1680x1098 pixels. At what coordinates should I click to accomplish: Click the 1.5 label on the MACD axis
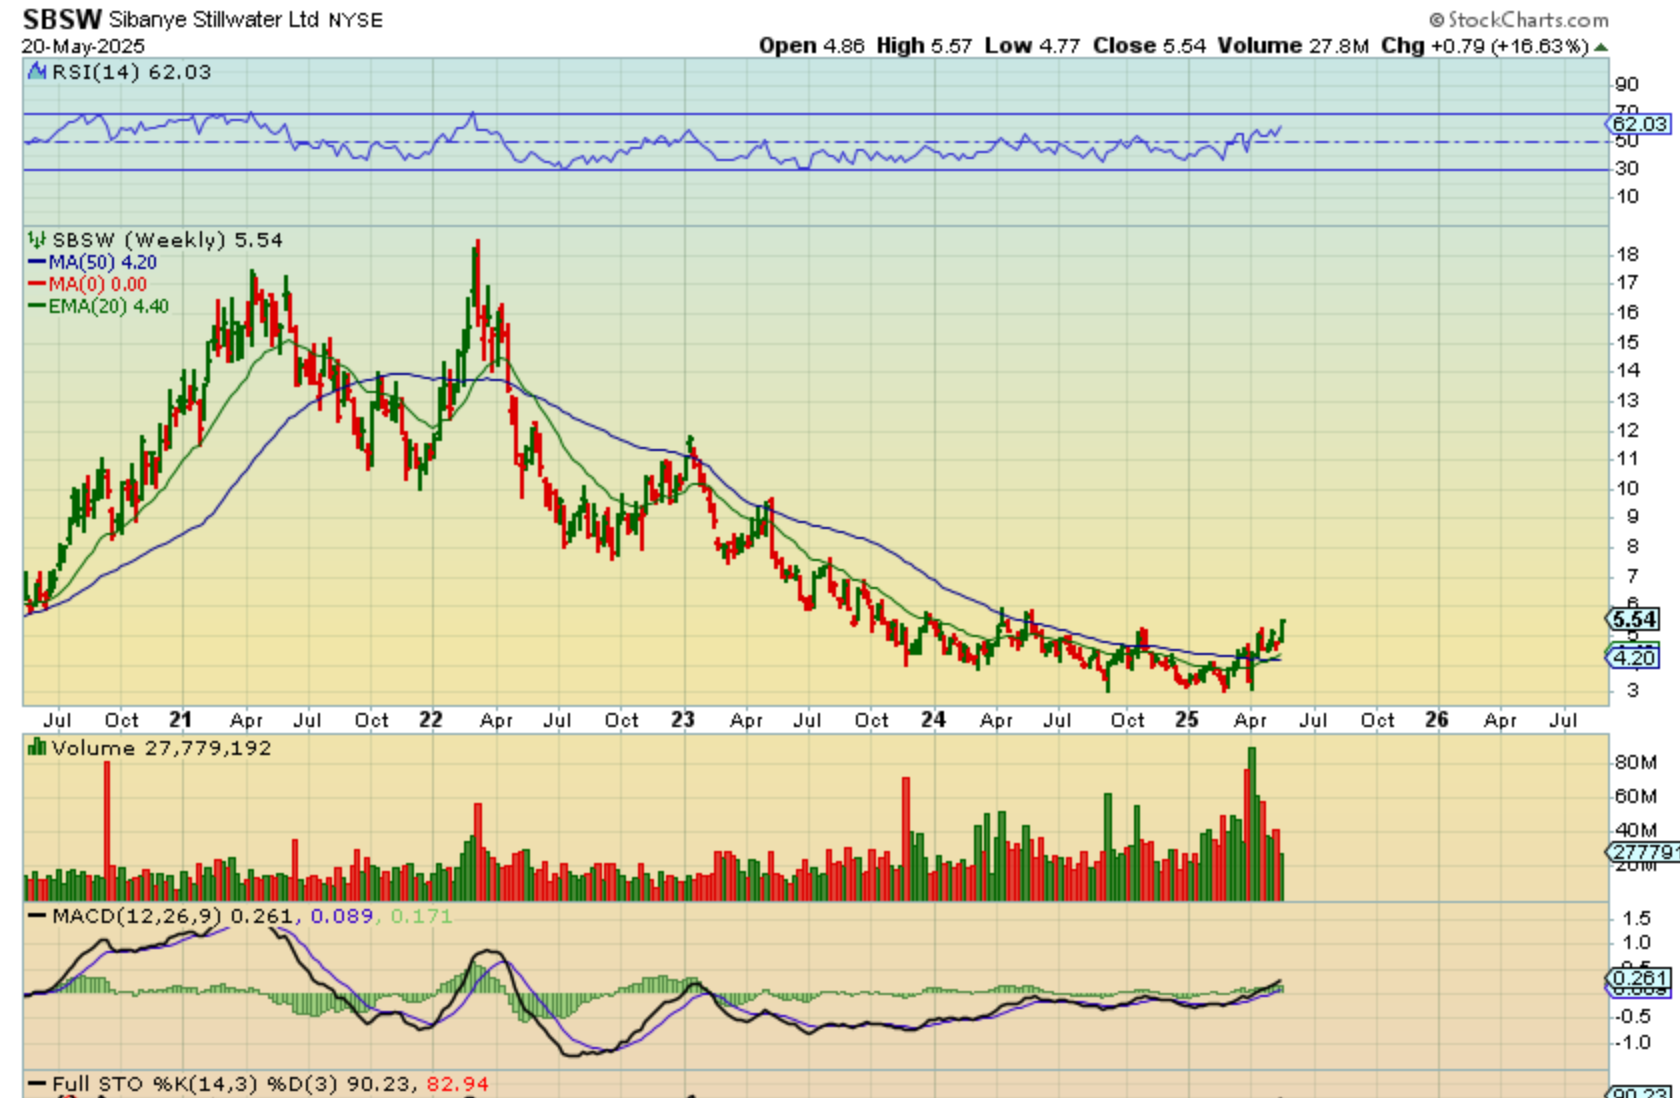point(1636,917)
